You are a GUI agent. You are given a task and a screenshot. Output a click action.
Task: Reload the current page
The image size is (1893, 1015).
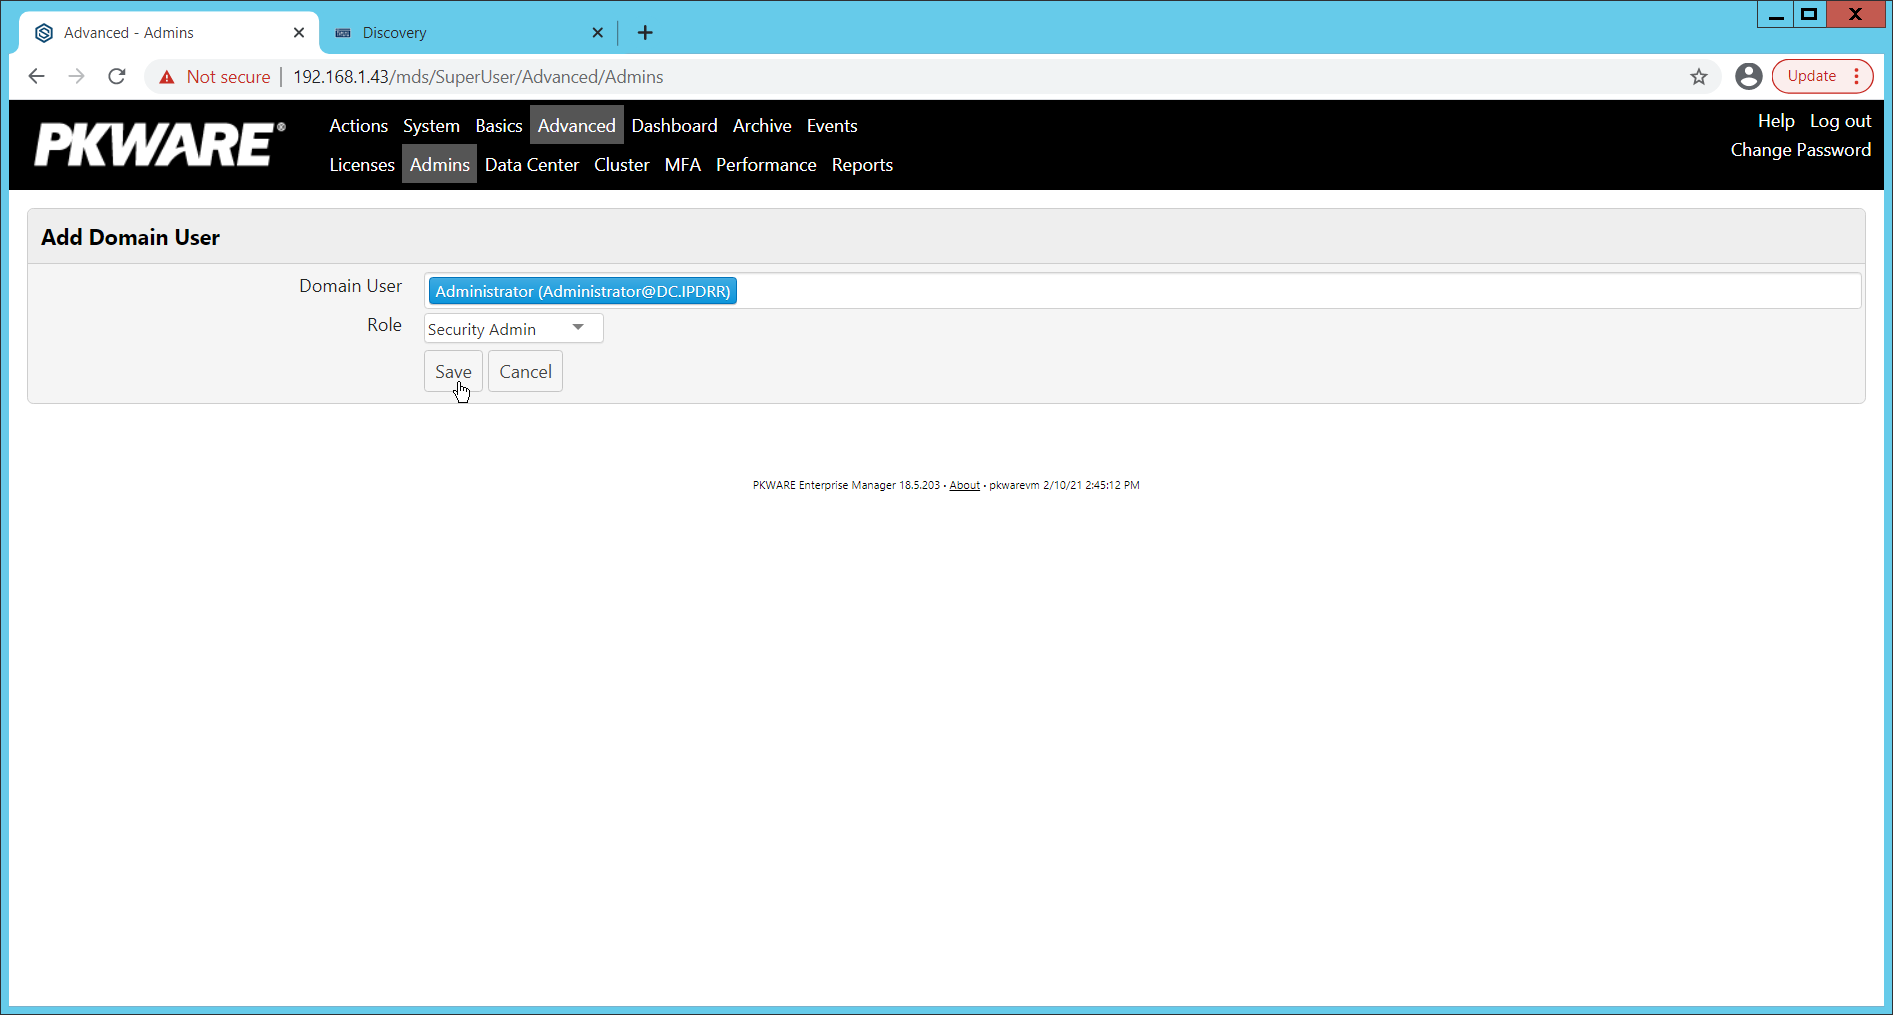tap(116, 76)
